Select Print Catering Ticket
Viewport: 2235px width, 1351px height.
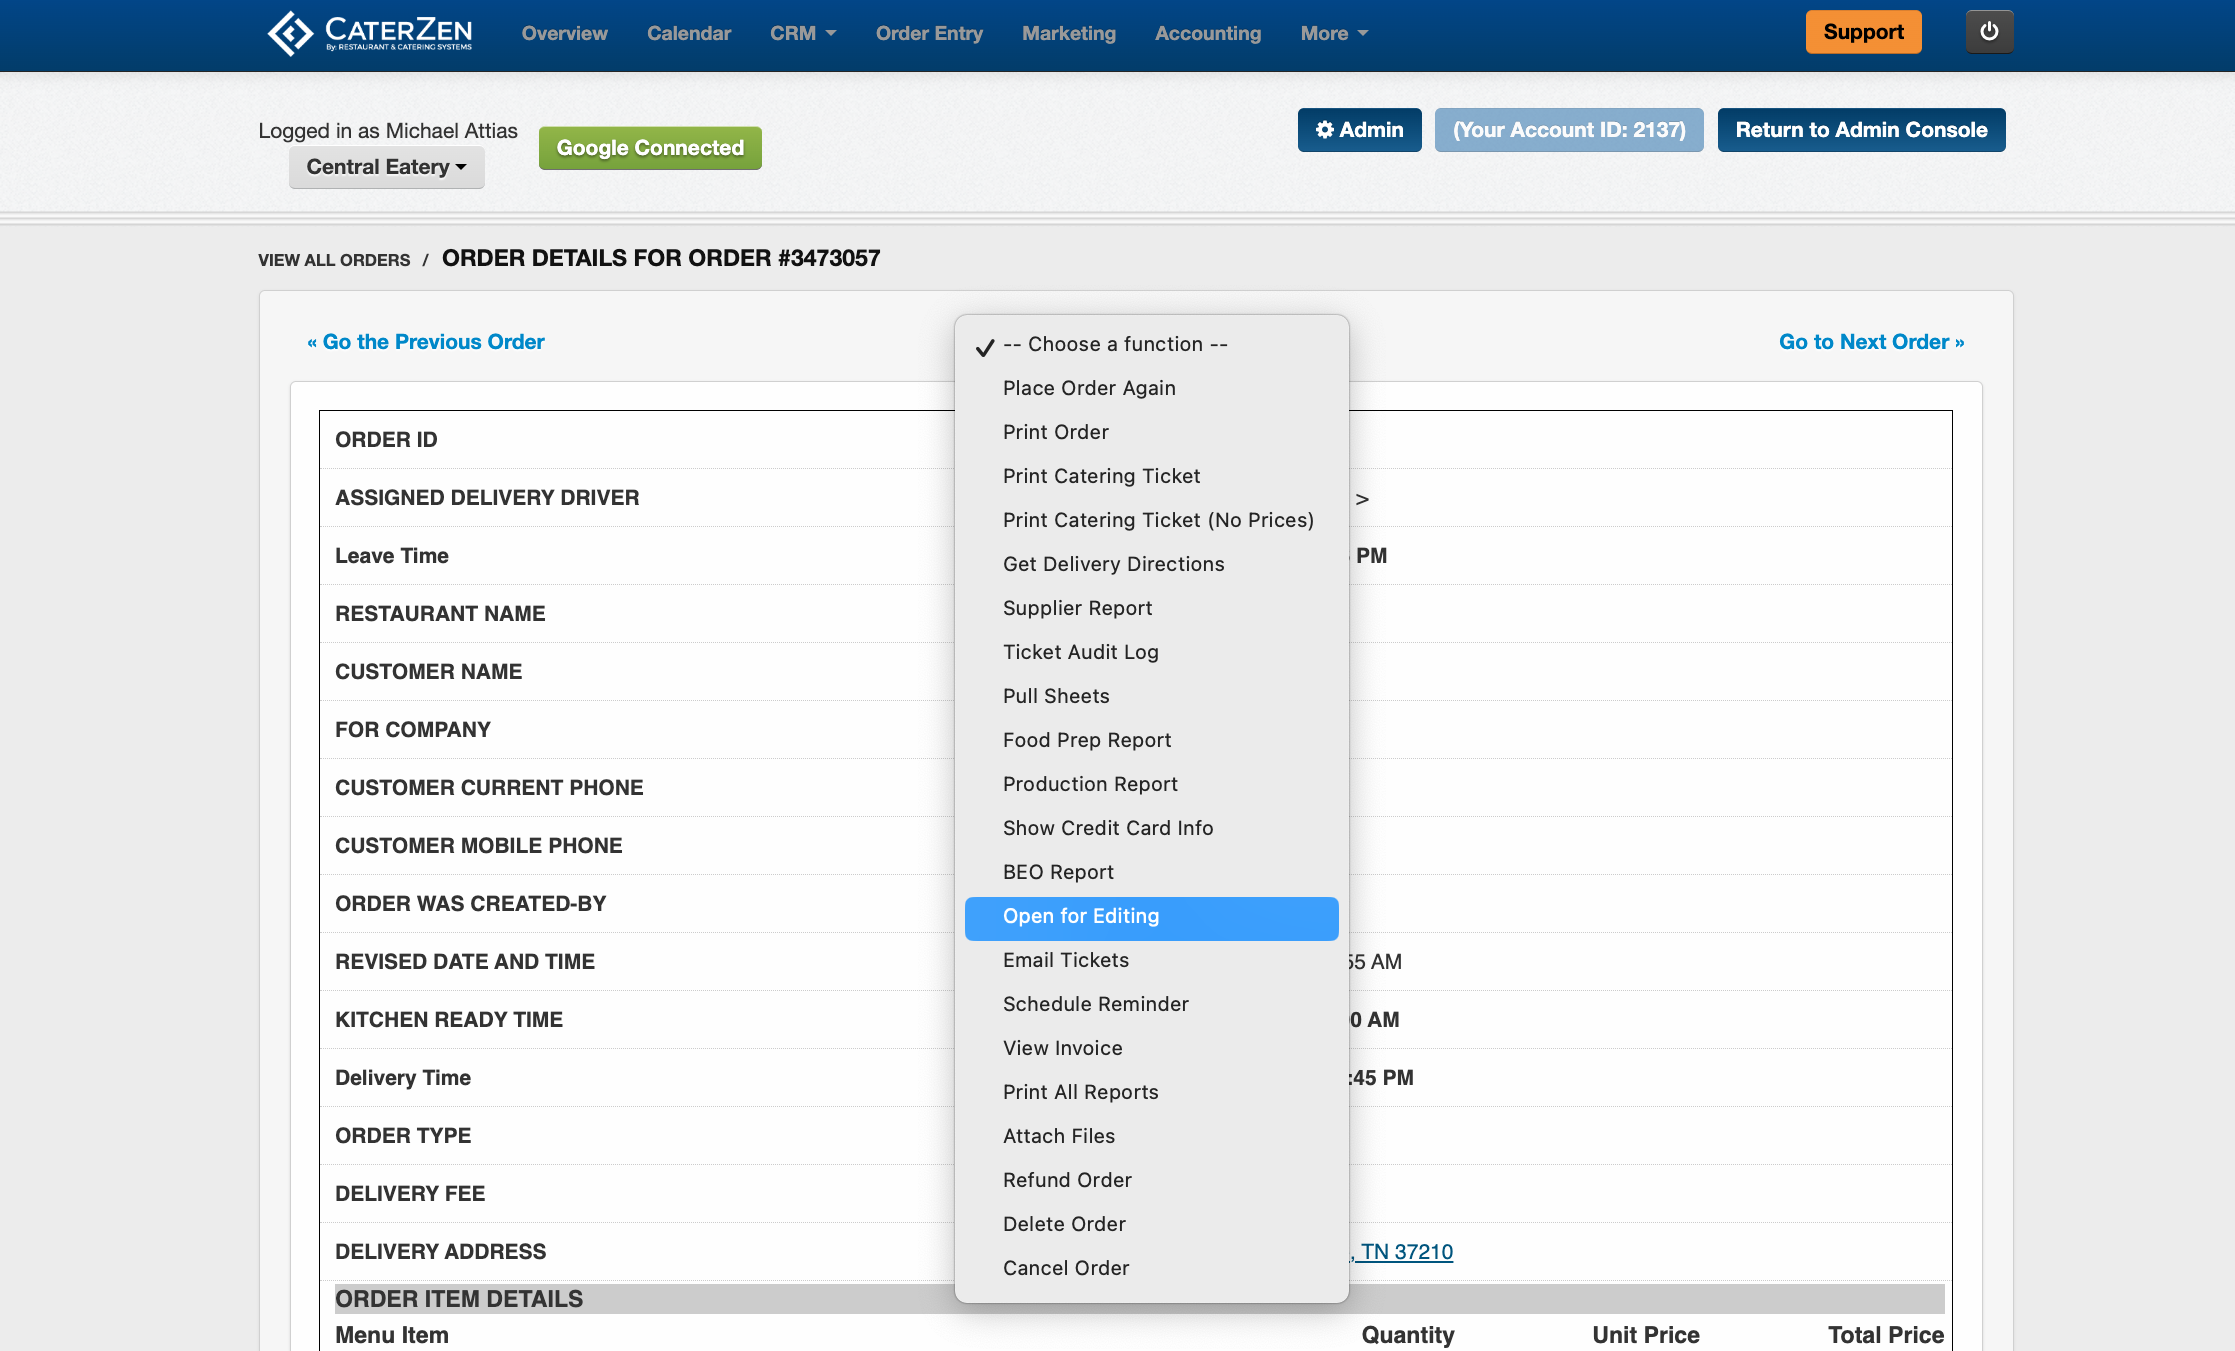coord(1151,476)
